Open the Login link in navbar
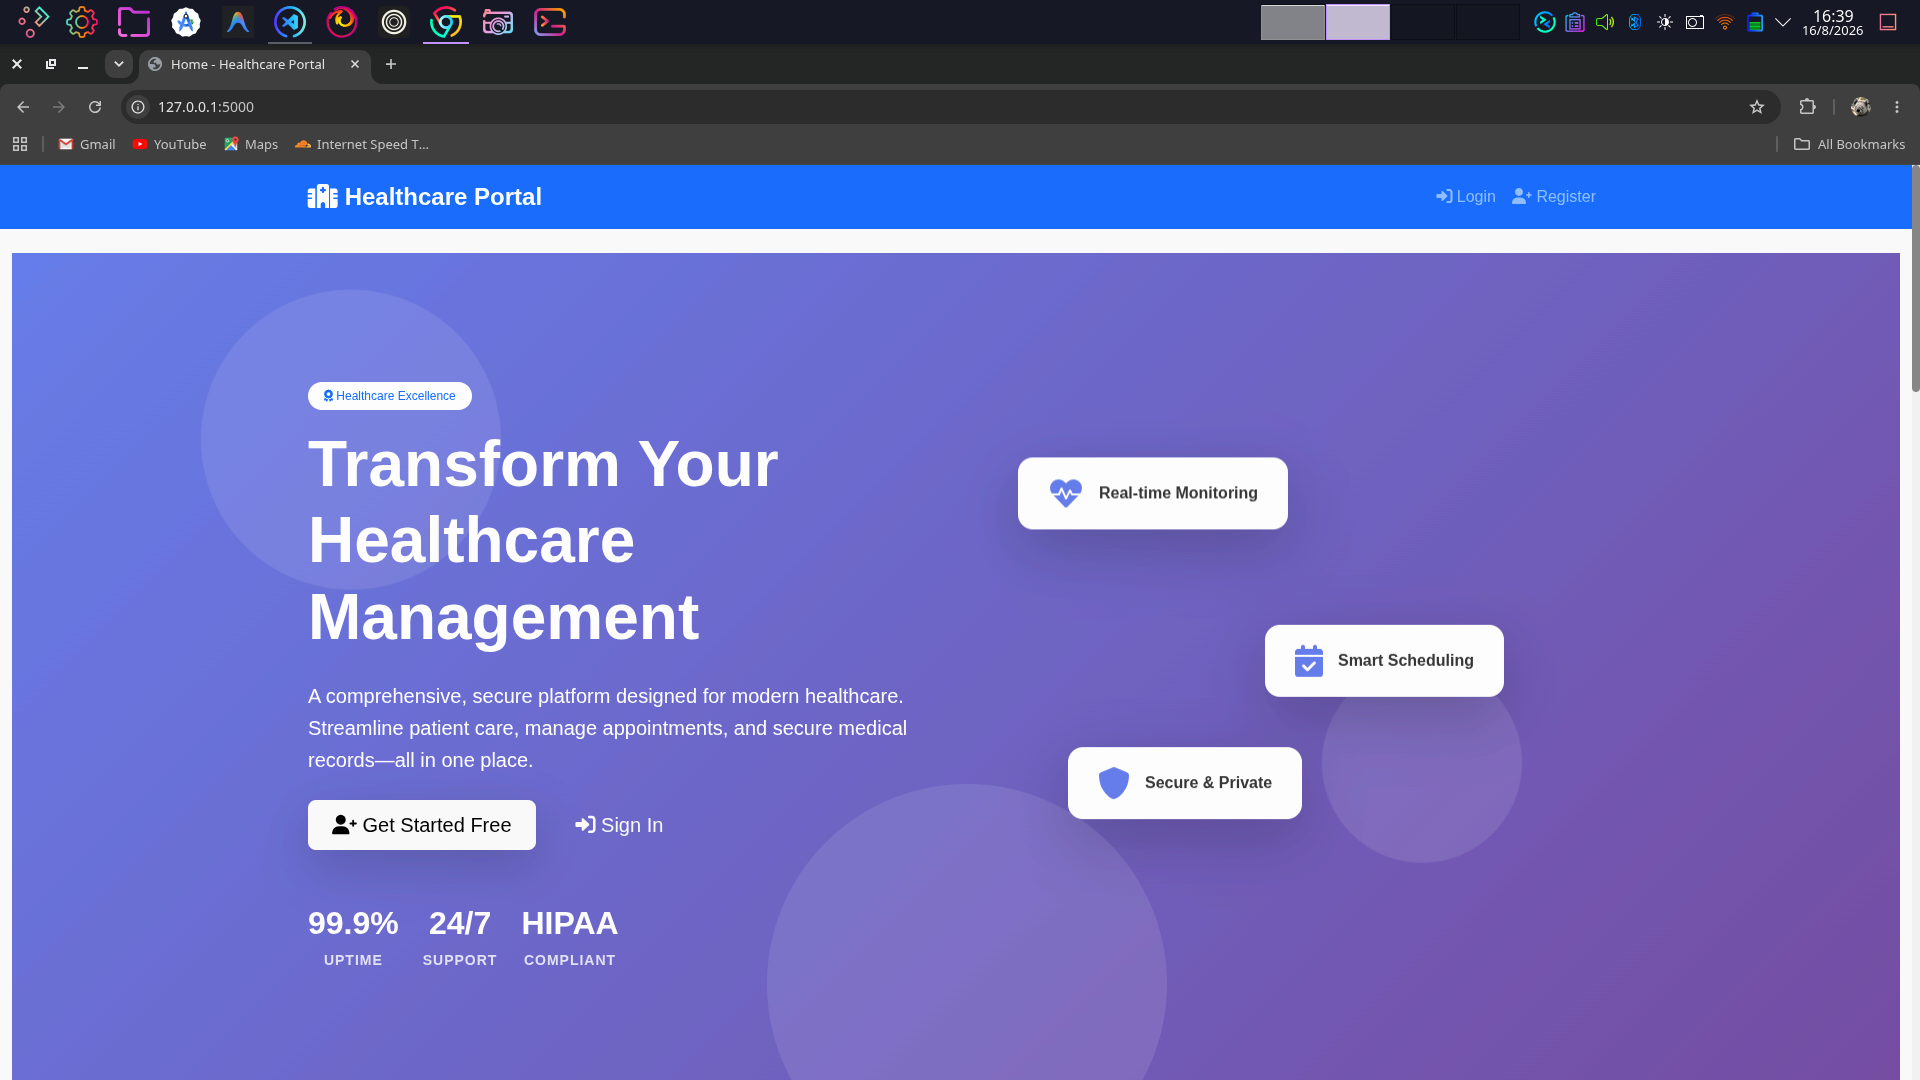 [x=1466, y=197]
